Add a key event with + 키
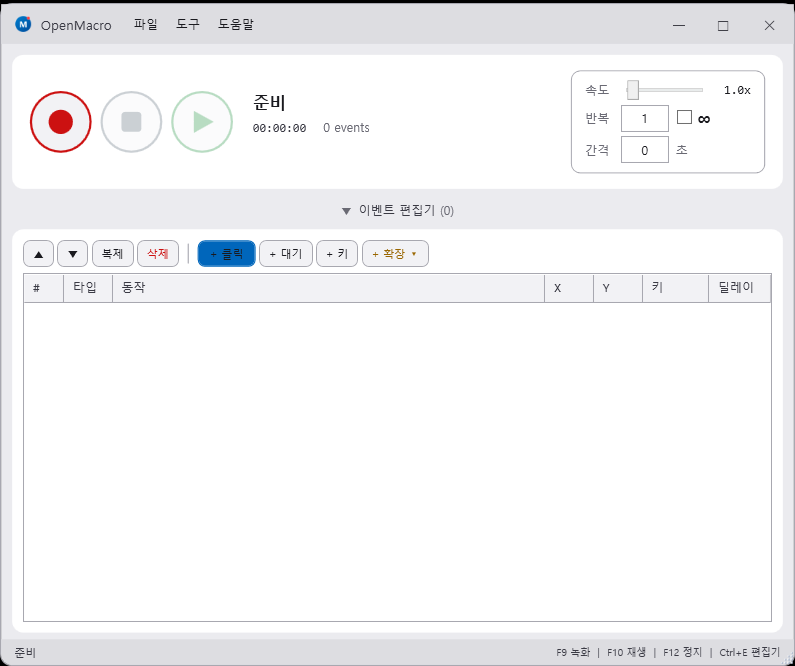 coord(337,254)
